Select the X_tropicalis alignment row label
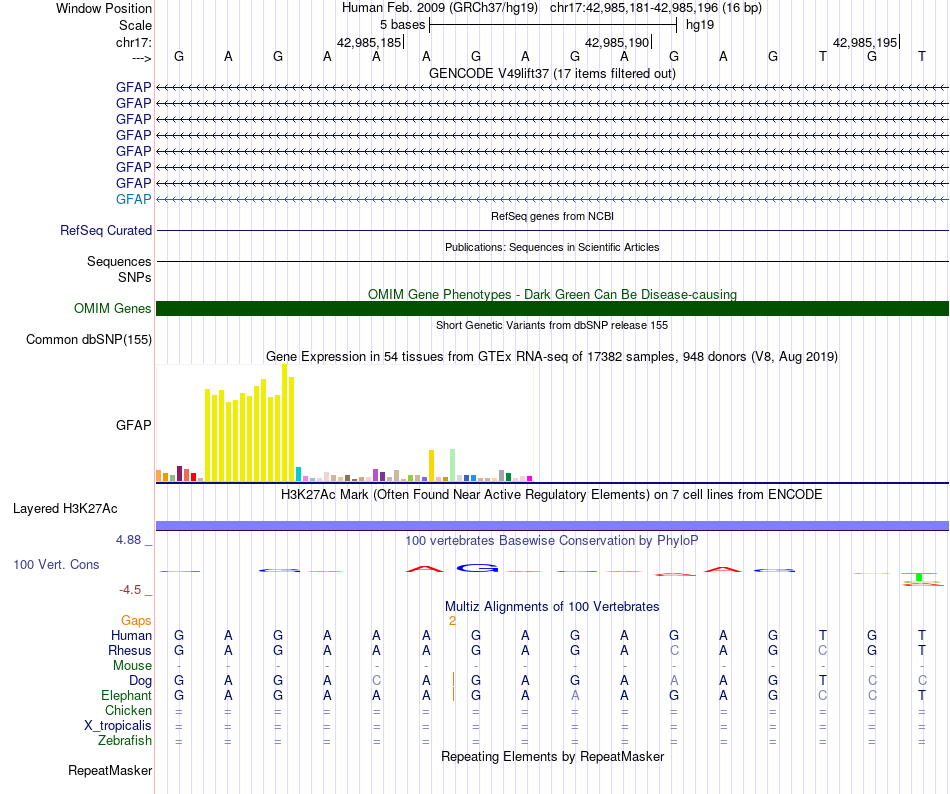The height and width of the screenshot is (794, 950). click(118, 726)
